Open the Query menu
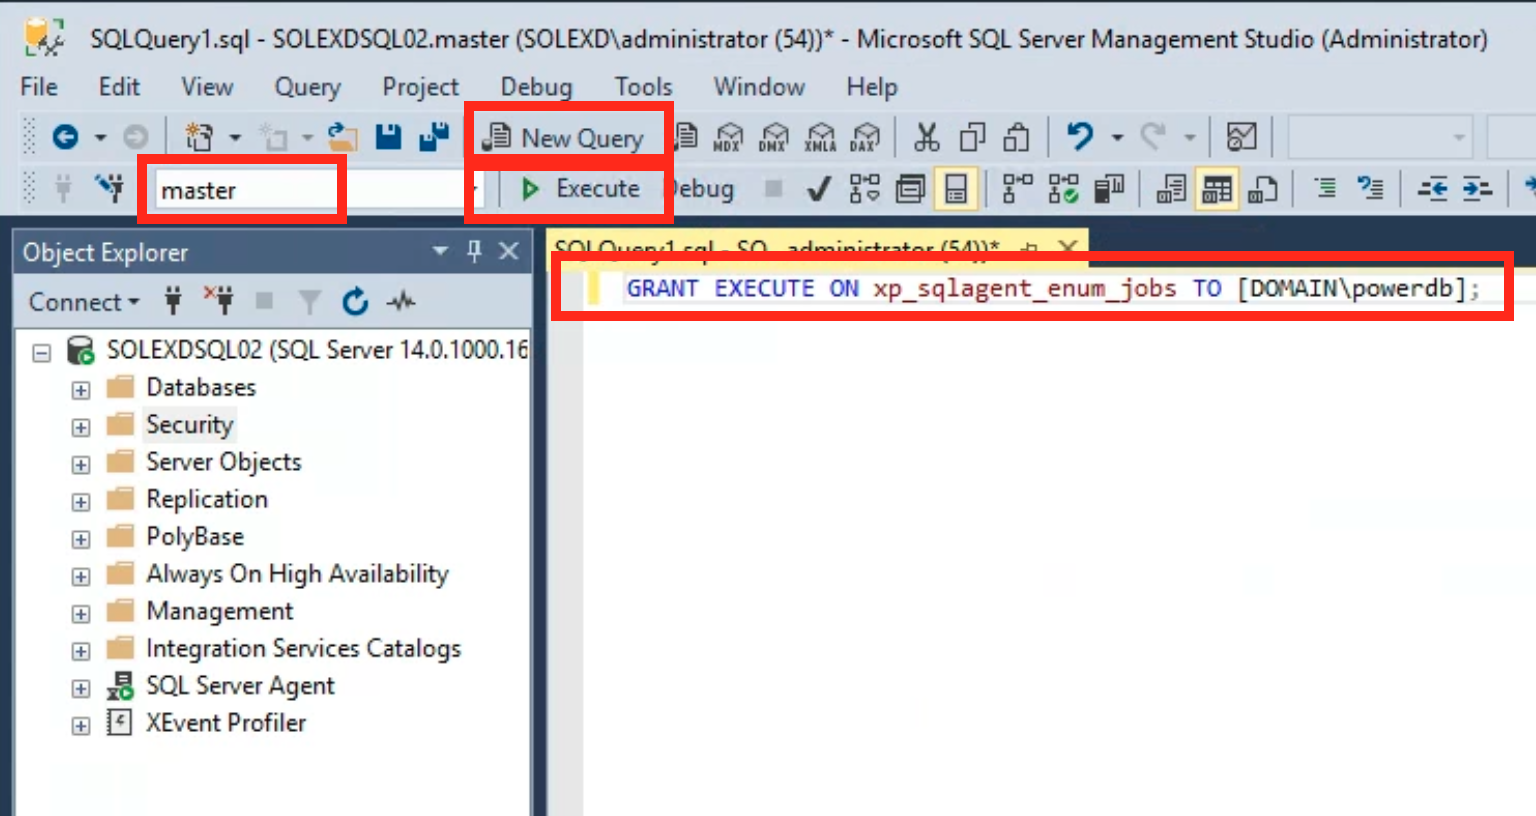This screenshot has height=816, width=1536. pos(306,87)
